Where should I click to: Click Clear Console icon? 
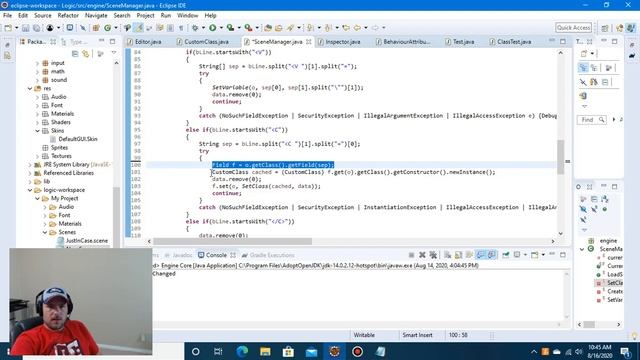click(x=448, y=255)
